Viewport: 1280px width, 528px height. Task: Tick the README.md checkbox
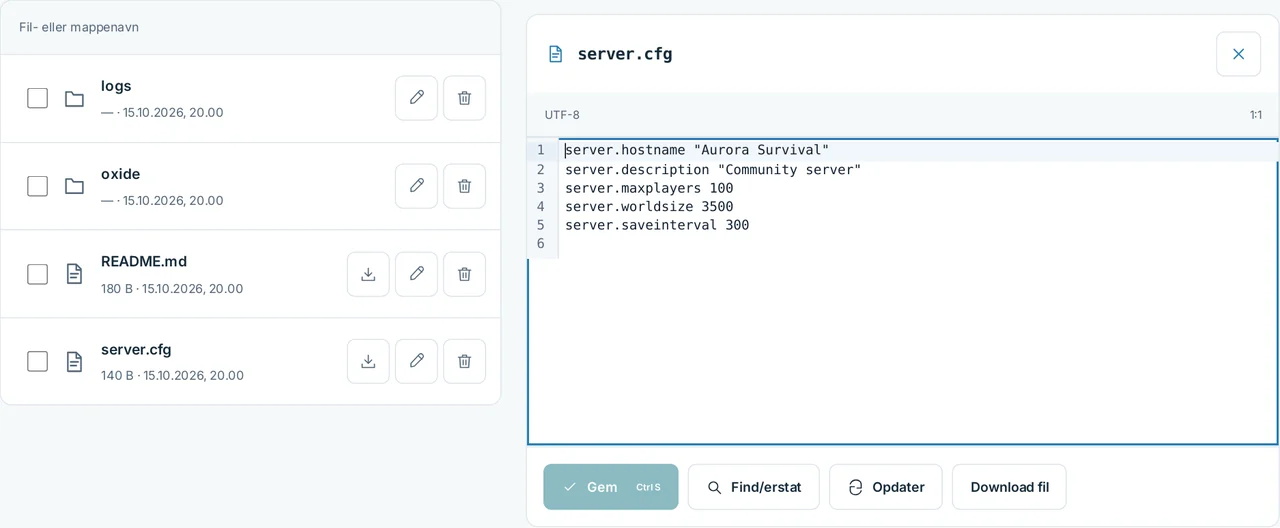pos(37,274)
